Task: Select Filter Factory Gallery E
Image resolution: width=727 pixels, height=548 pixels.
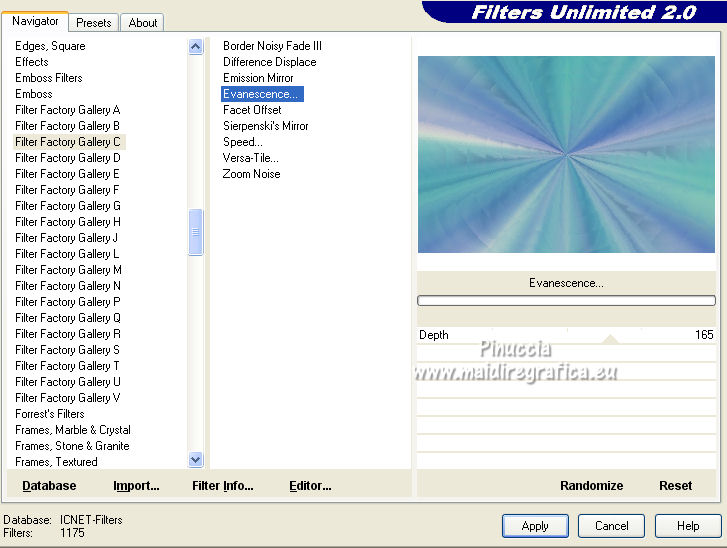Action: tap(68, 174)
